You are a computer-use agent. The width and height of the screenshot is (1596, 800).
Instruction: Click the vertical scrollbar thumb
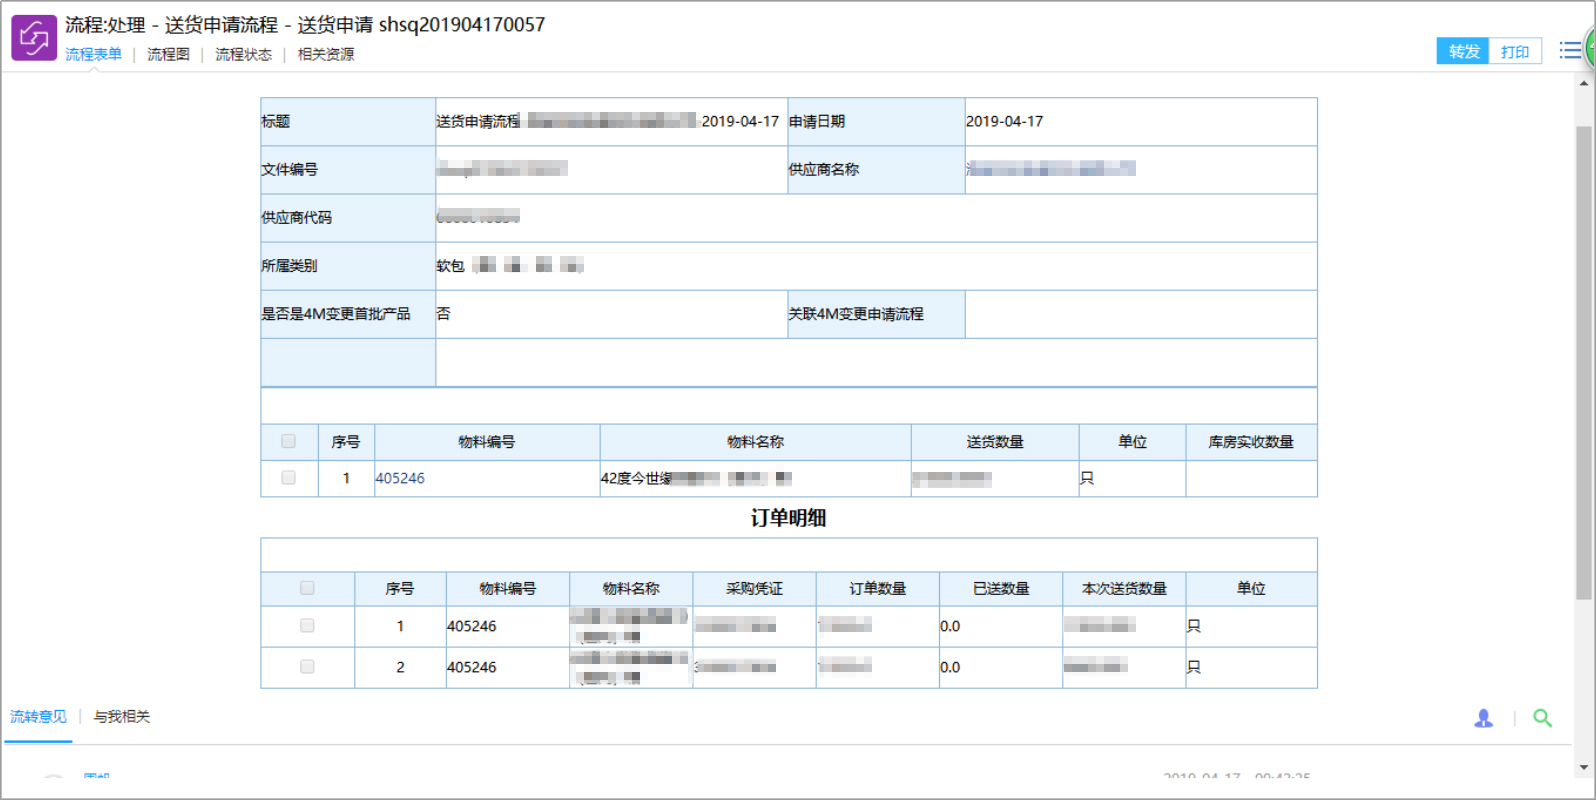tap(1584, 362)
